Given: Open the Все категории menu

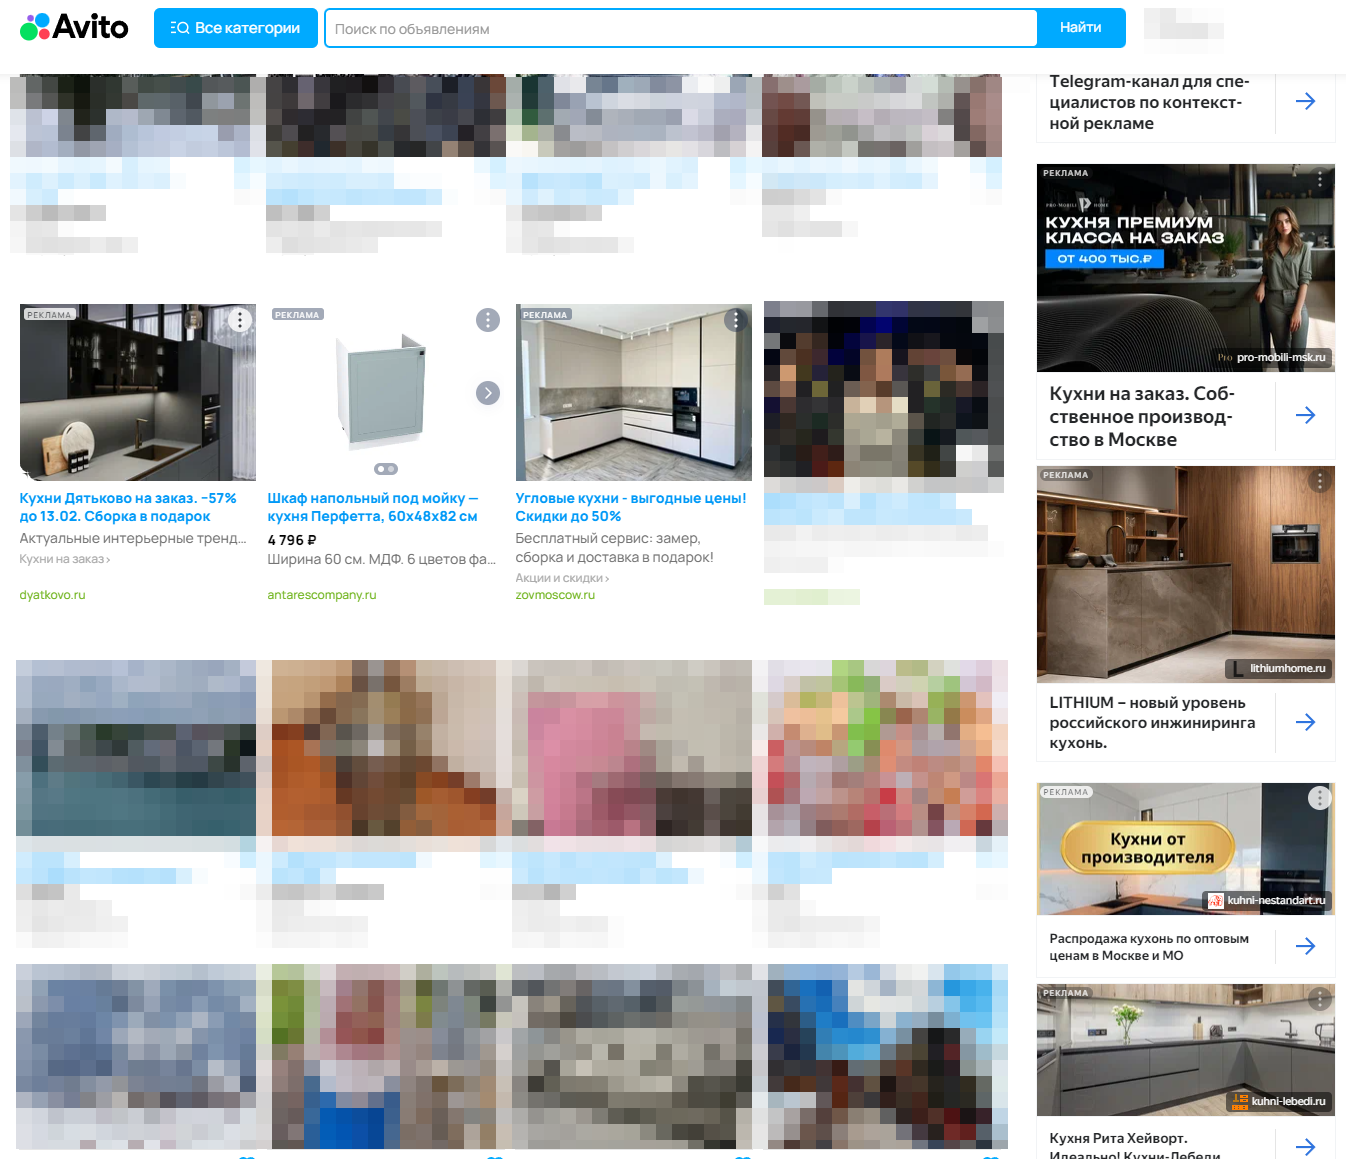Looking at the screenshot, I should [236, 28].
